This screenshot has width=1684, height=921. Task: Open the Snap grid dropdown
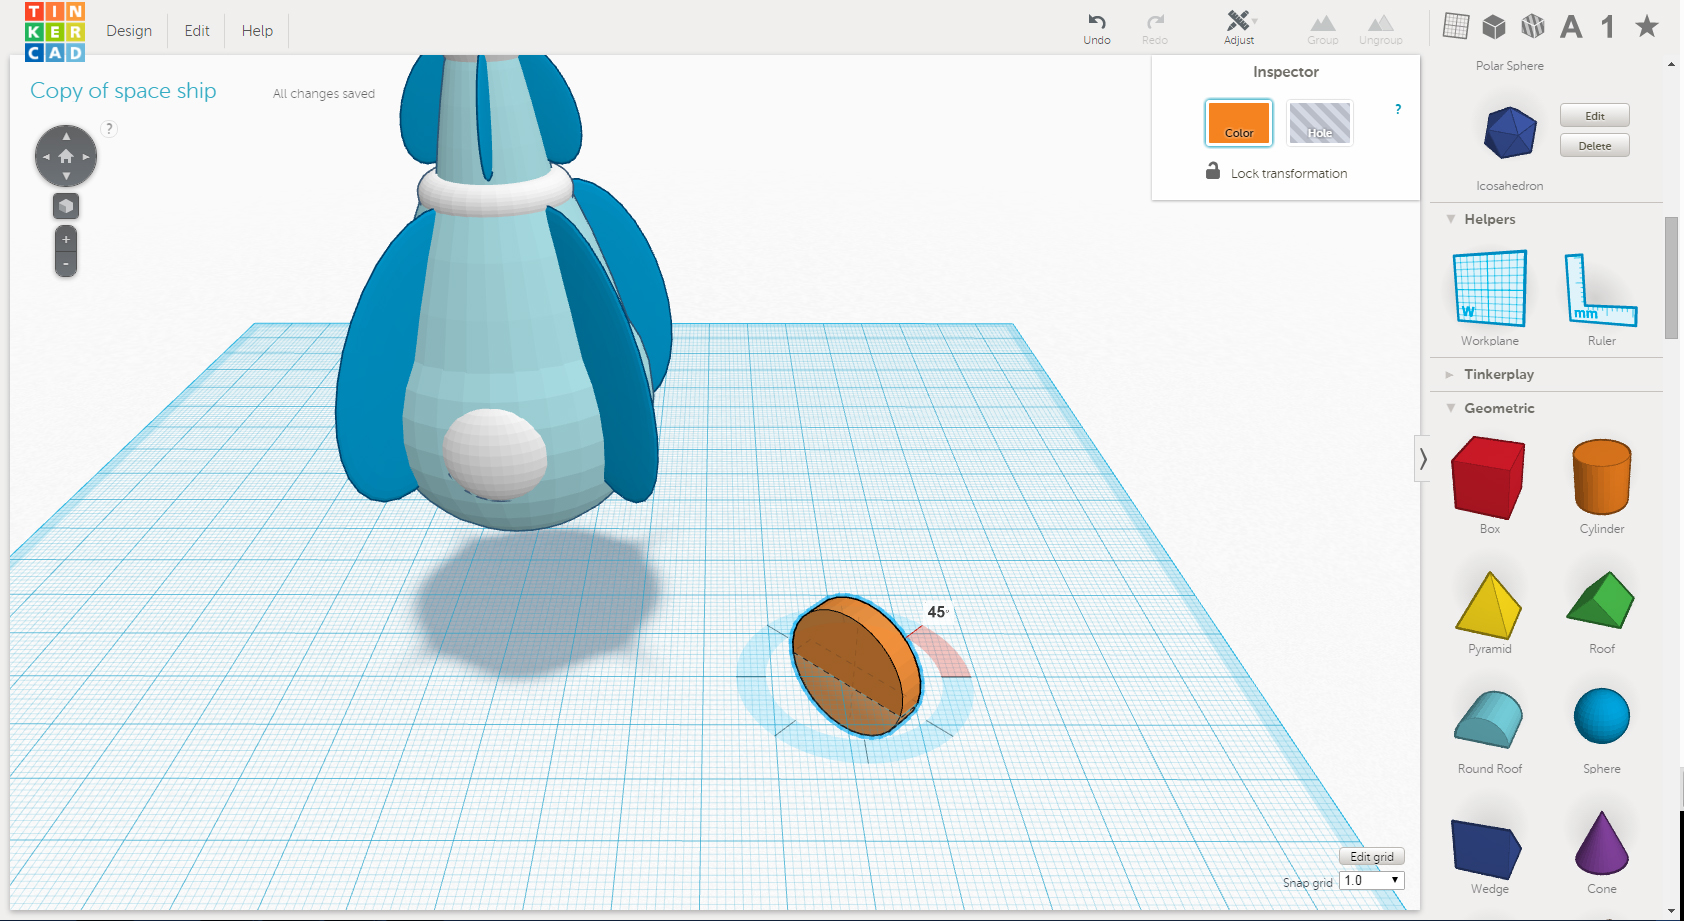click(x=1372, y=880)
